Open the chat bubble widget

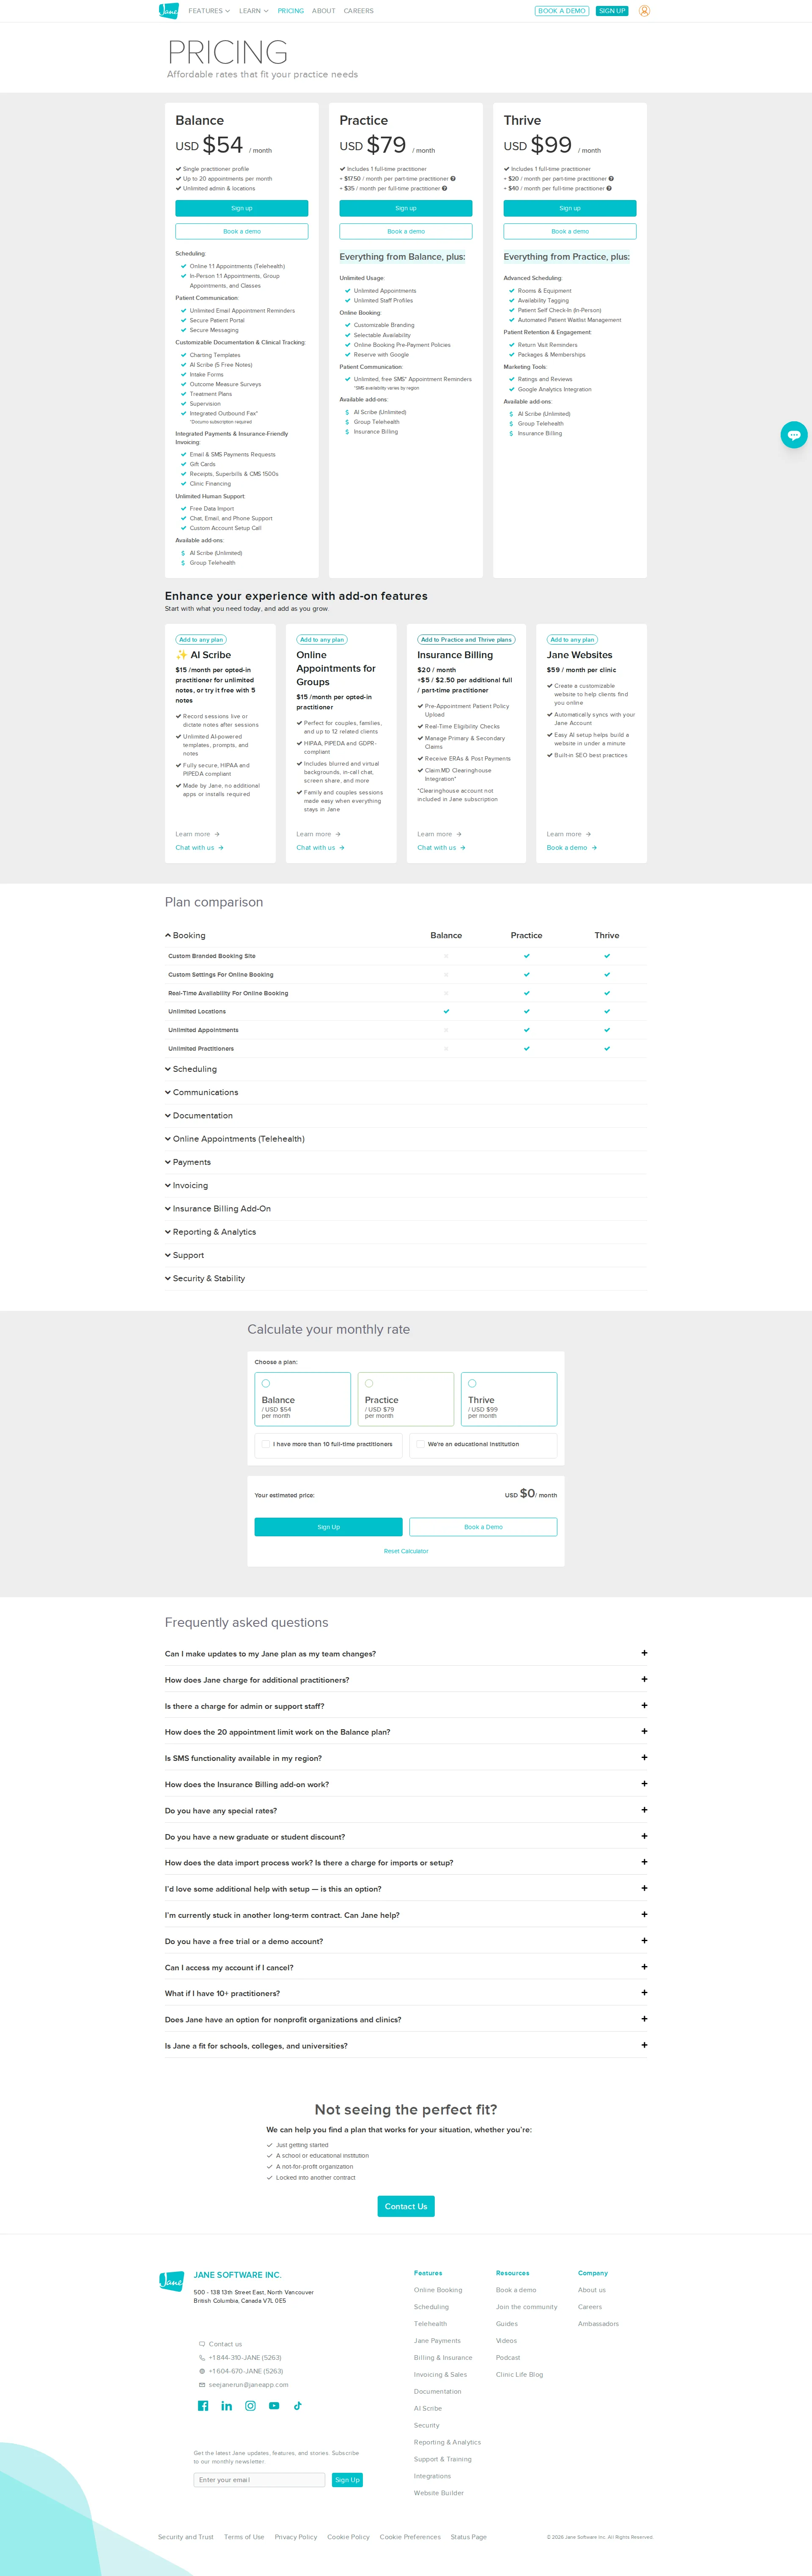tap(794, 434)
